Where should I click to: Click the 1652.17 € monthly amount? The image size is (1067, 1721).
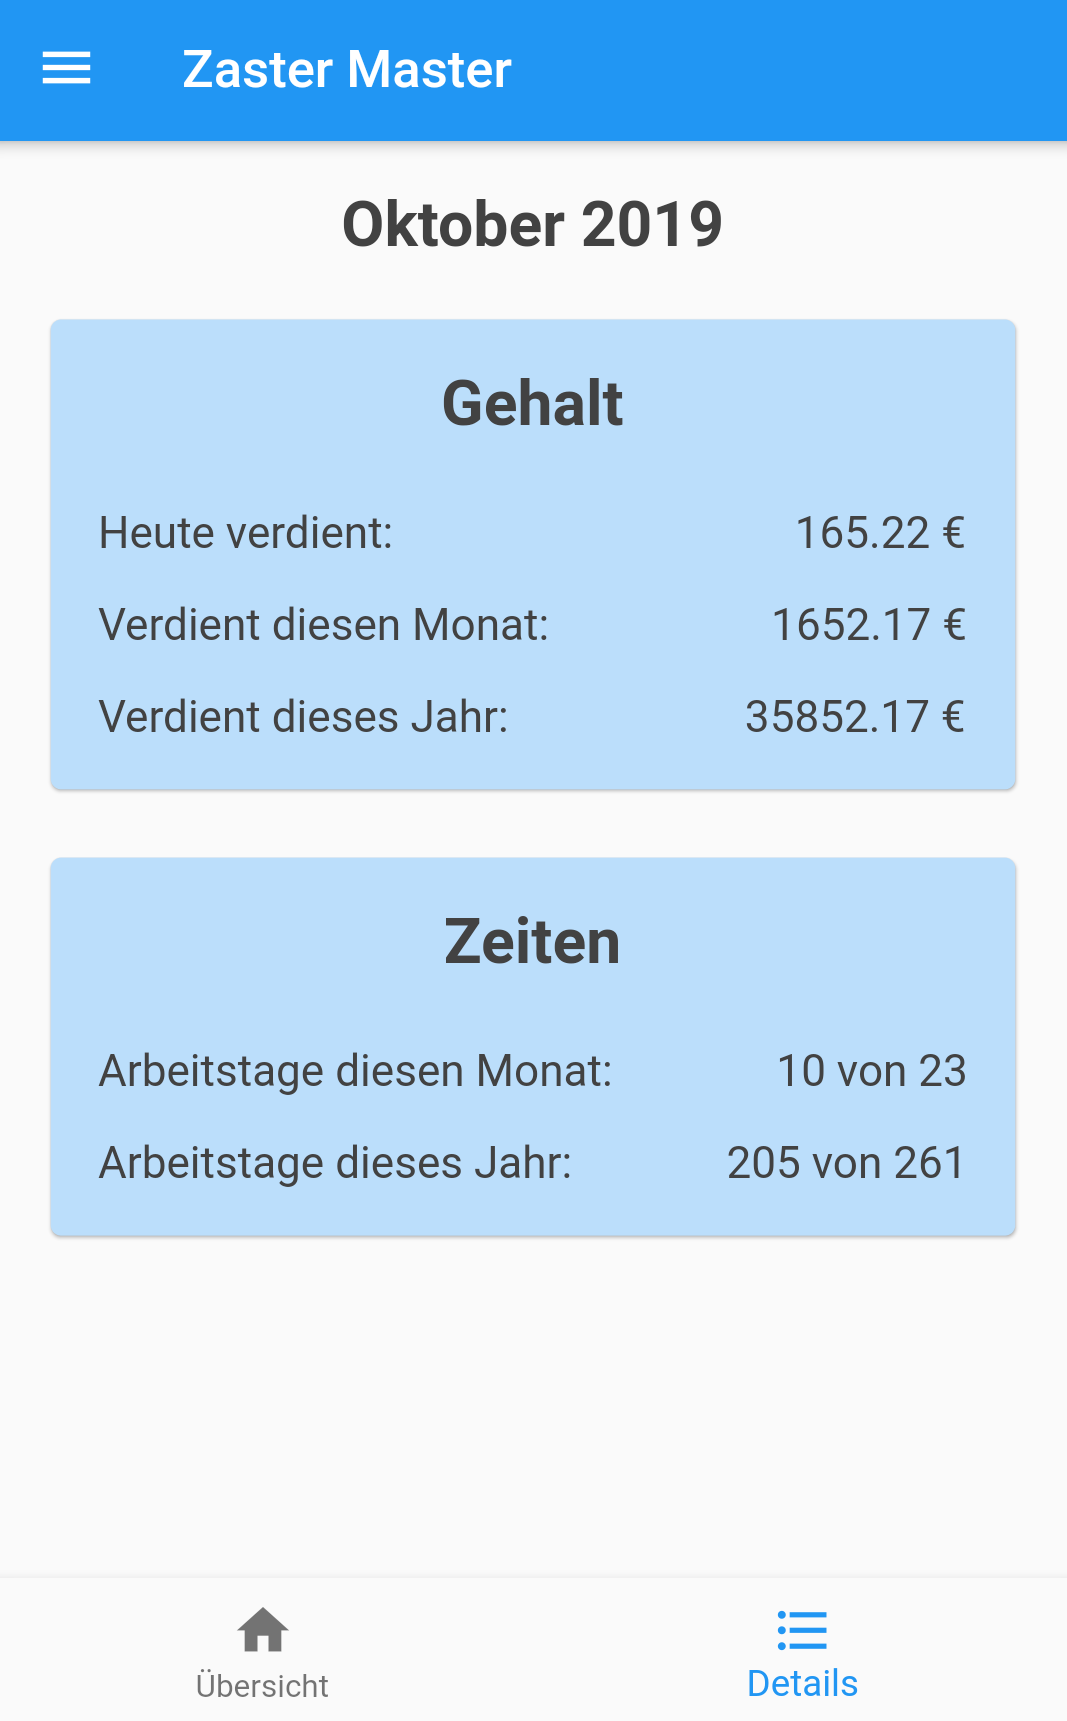tap(869, 625)
